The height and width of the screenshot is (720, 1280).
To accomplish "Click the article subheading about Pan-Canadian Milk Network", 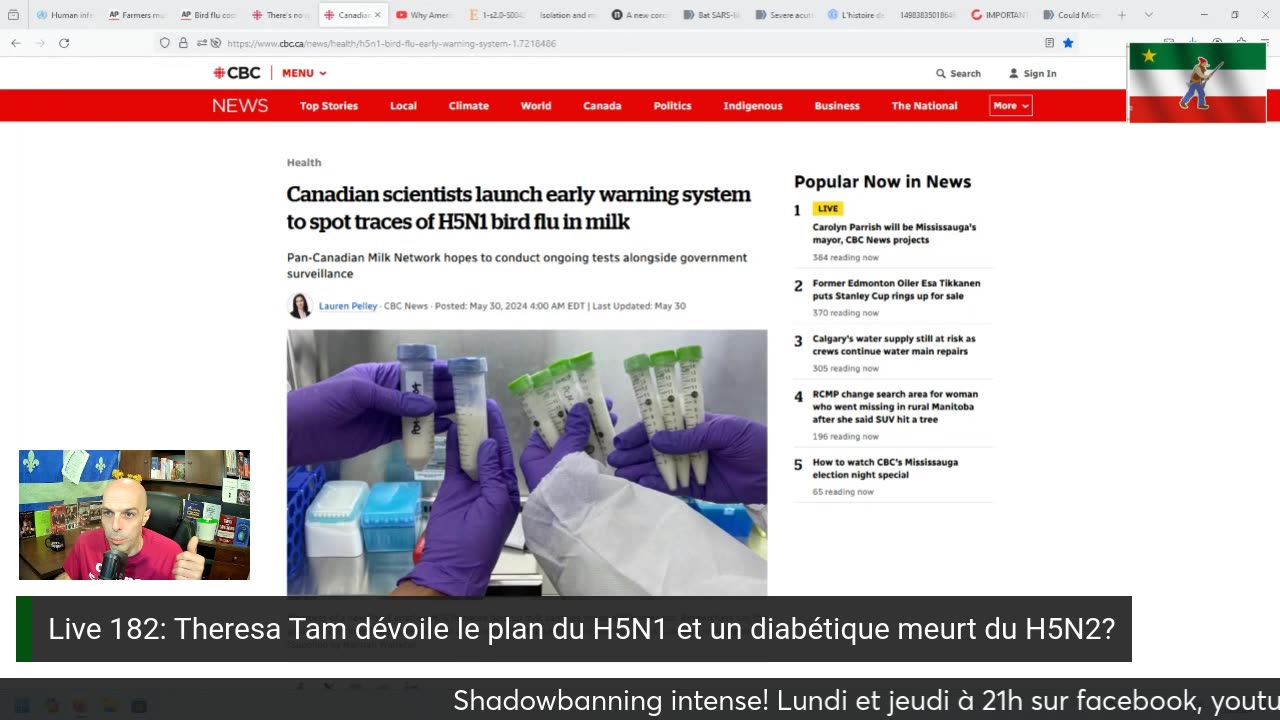I will 517,265.
